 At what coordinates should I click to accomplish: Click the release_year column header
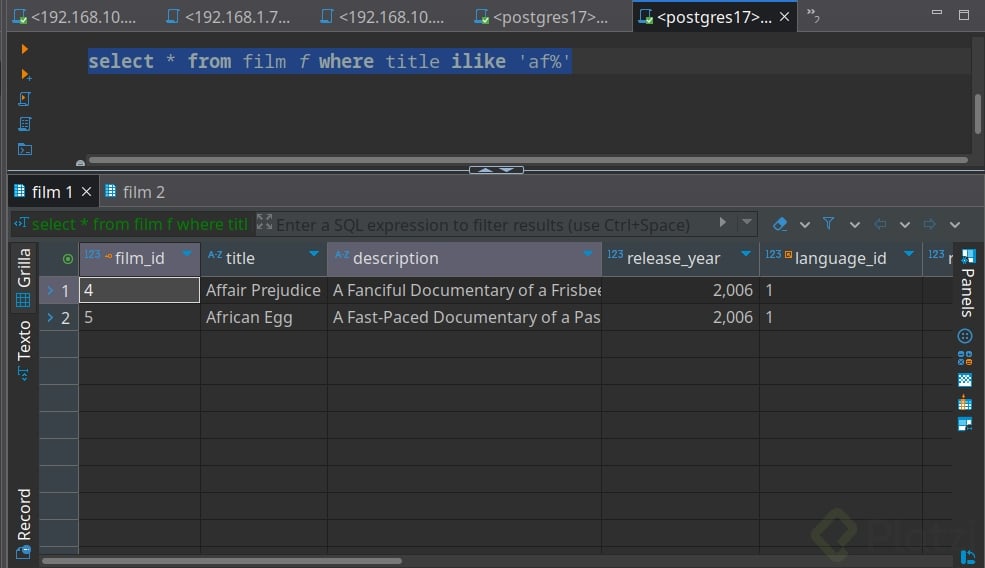tap(680, 258)
